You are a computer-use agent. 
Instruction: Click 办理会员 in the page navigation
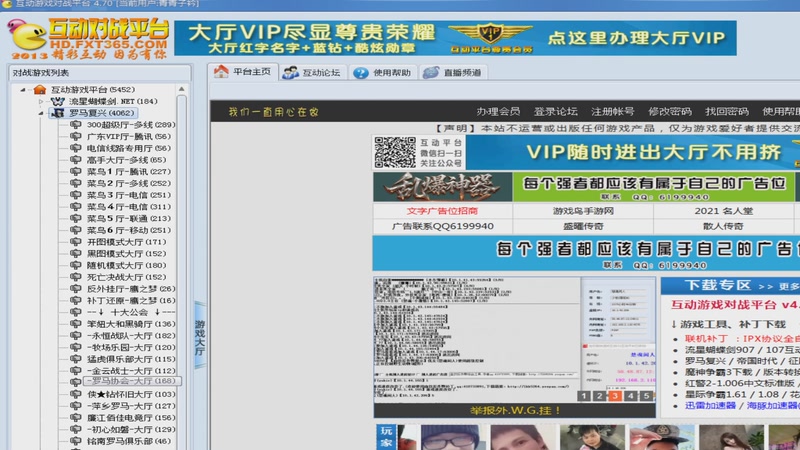[498, 111]
